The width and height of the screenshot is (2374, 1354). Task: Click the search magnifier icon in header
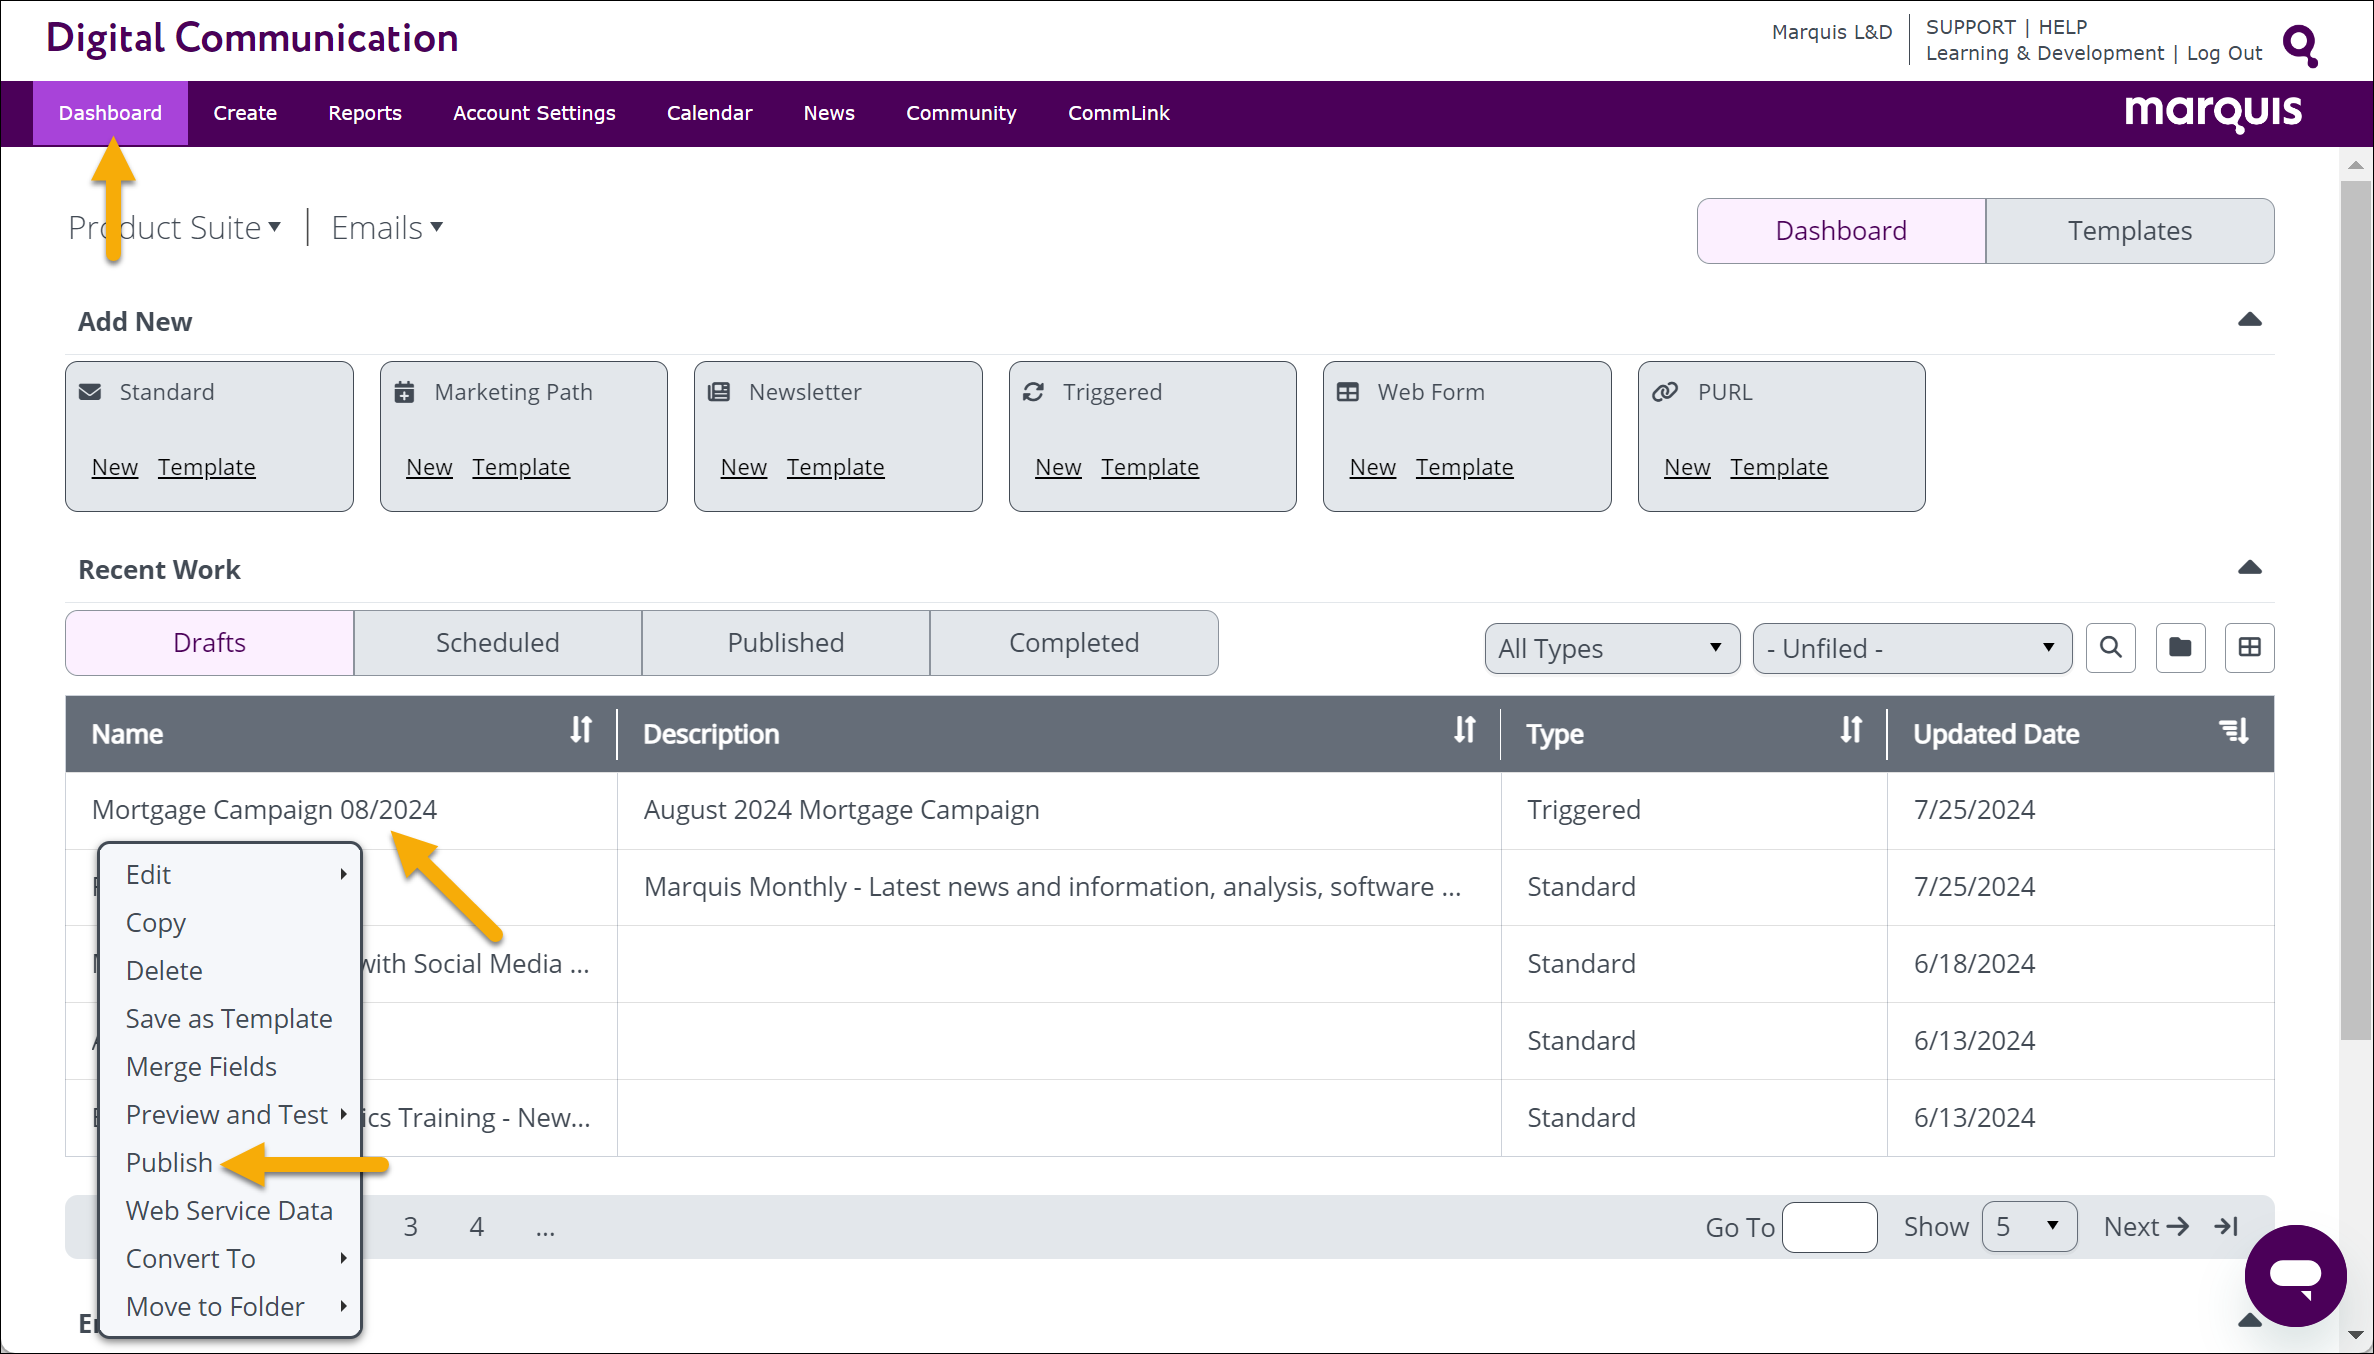pos(2300,45)
